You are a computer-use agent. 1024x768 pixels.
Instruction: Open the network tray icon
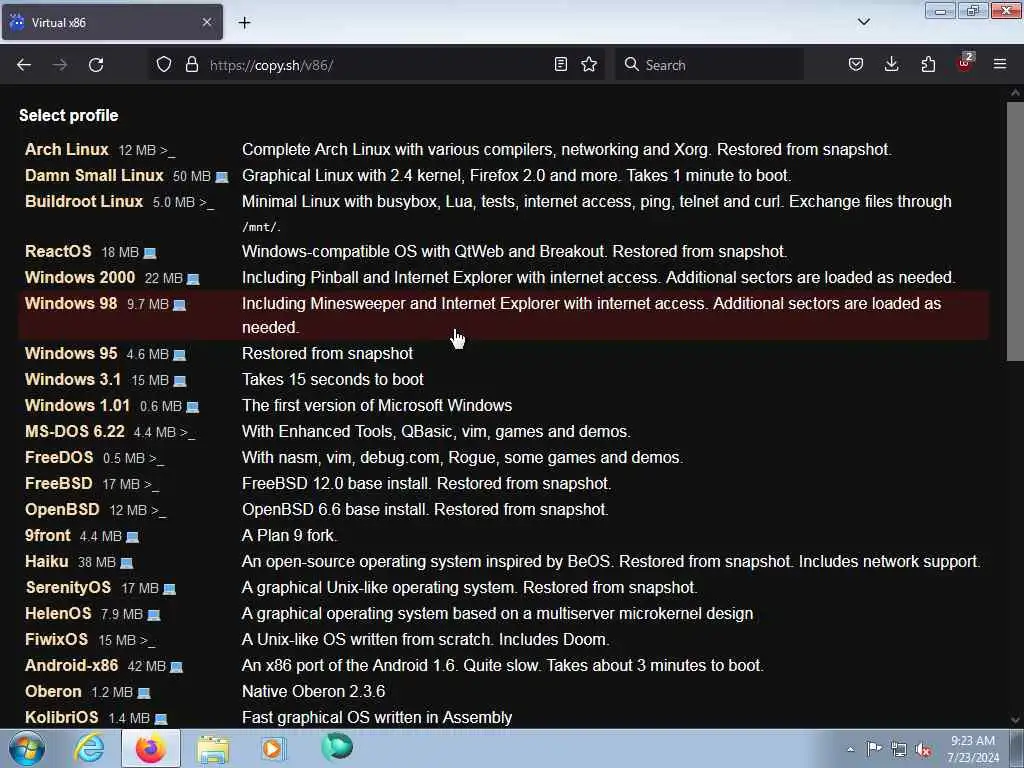tap(899, 750)
